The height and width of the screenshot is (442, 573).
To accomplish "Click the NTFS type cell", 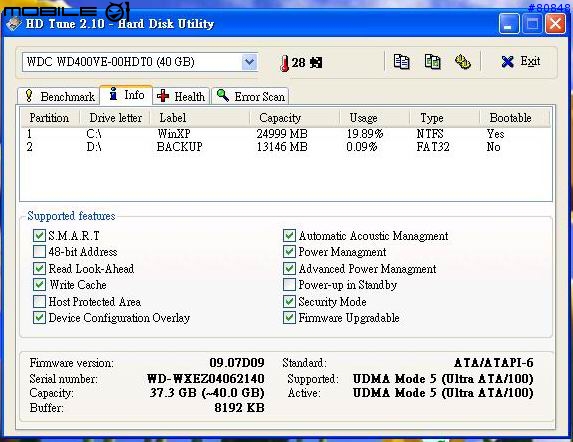I will pyautogui.click(x=430, y=134).
